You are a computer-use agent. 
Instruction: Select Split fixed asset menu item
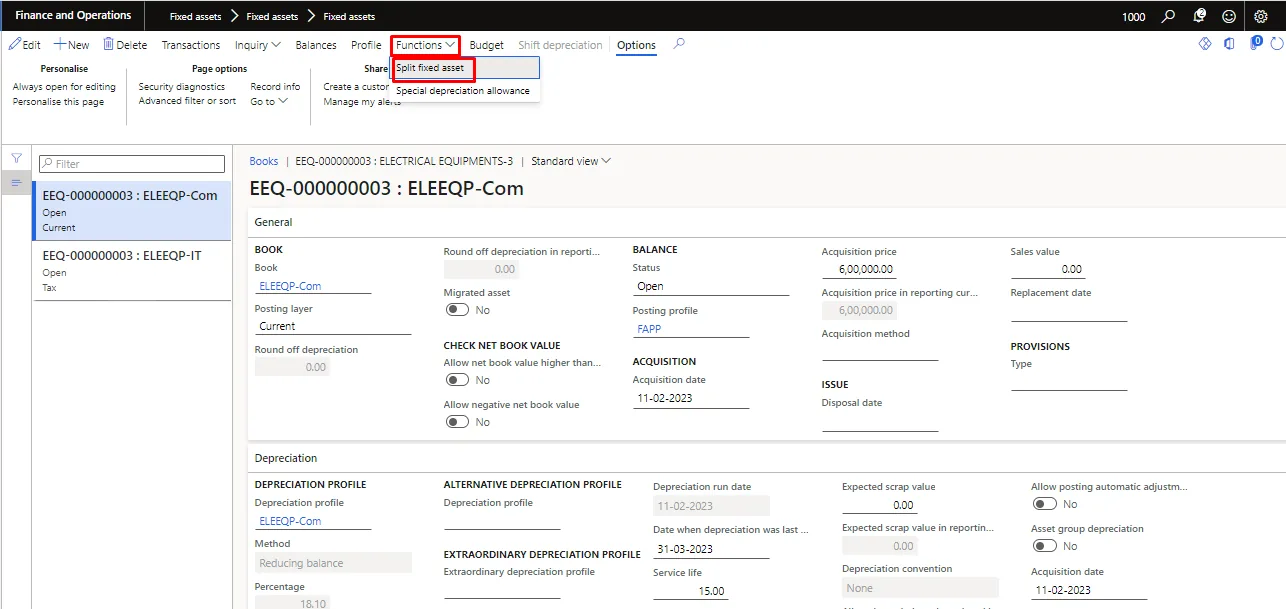[465, 68]
